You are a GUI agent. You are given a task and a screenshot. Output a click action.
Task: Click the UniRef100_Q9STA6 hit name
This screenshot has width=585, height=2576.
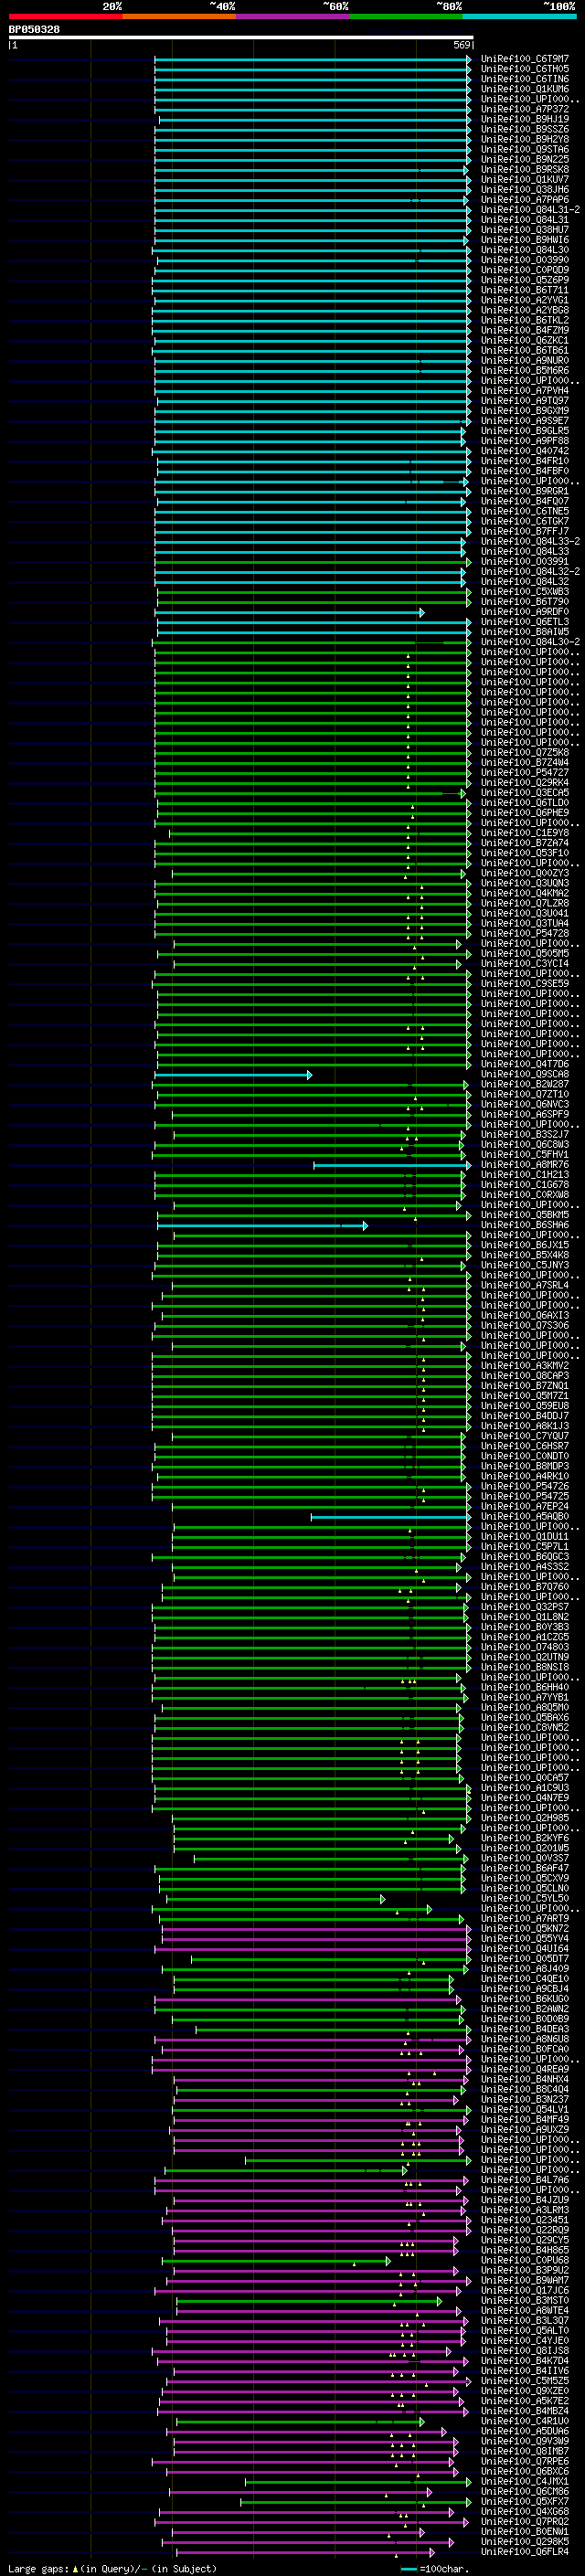(525, 149)
